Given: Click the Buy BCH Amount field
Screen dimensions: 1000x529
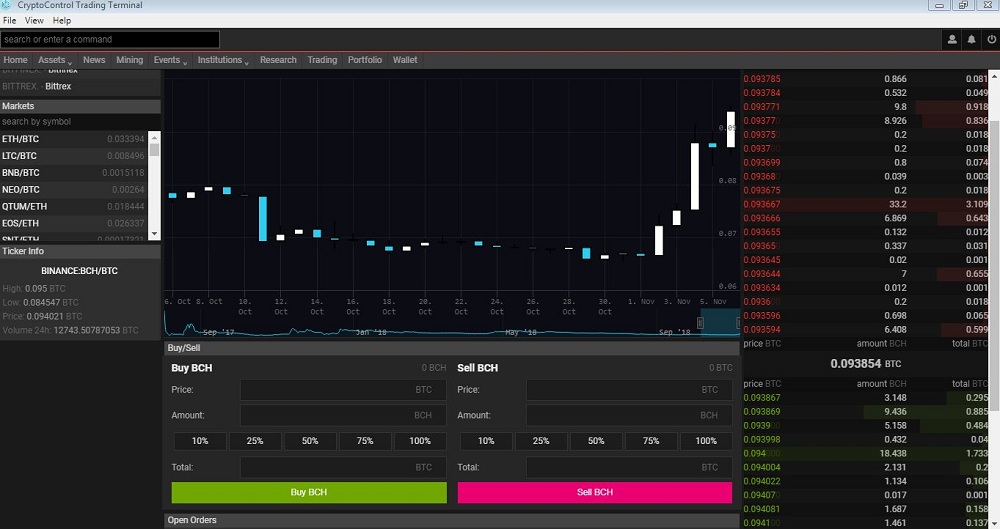Looking at the screenshot, I should (x=343, y=415).
